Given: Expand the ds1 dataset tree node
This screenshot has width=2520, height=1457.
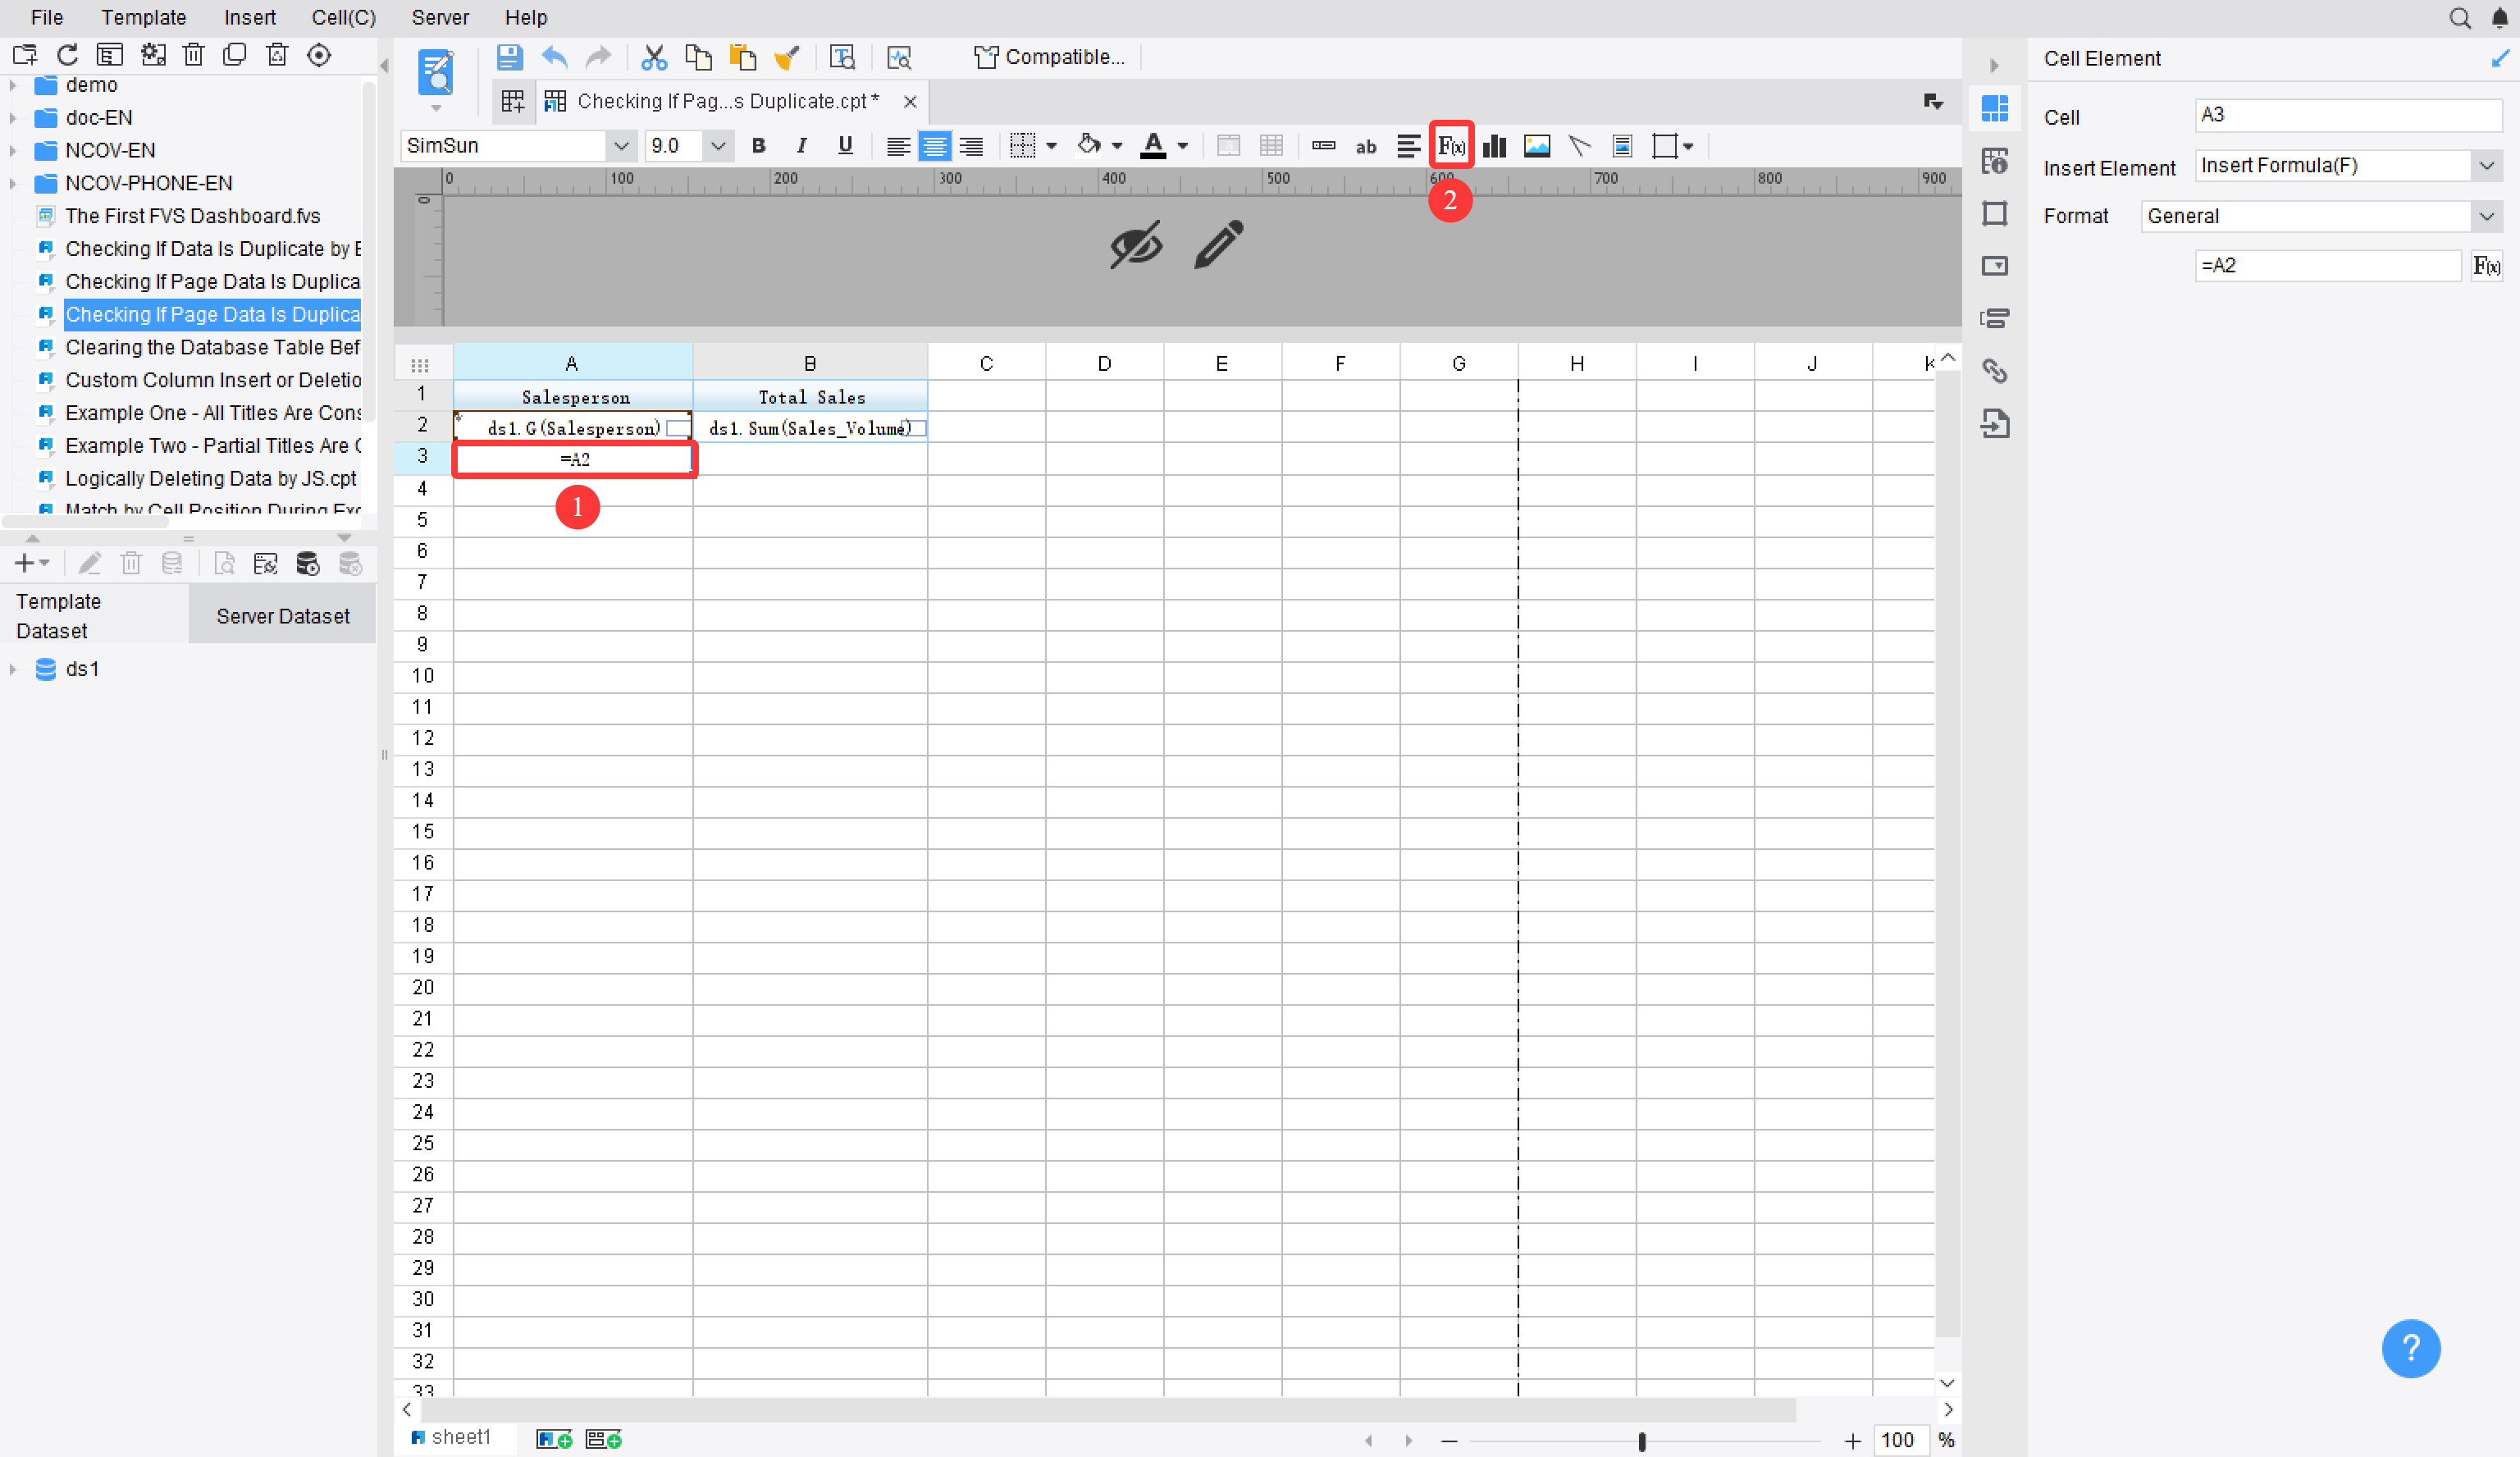Looking at the screenshot, I should pyautogui.click(x=14, y=668).
